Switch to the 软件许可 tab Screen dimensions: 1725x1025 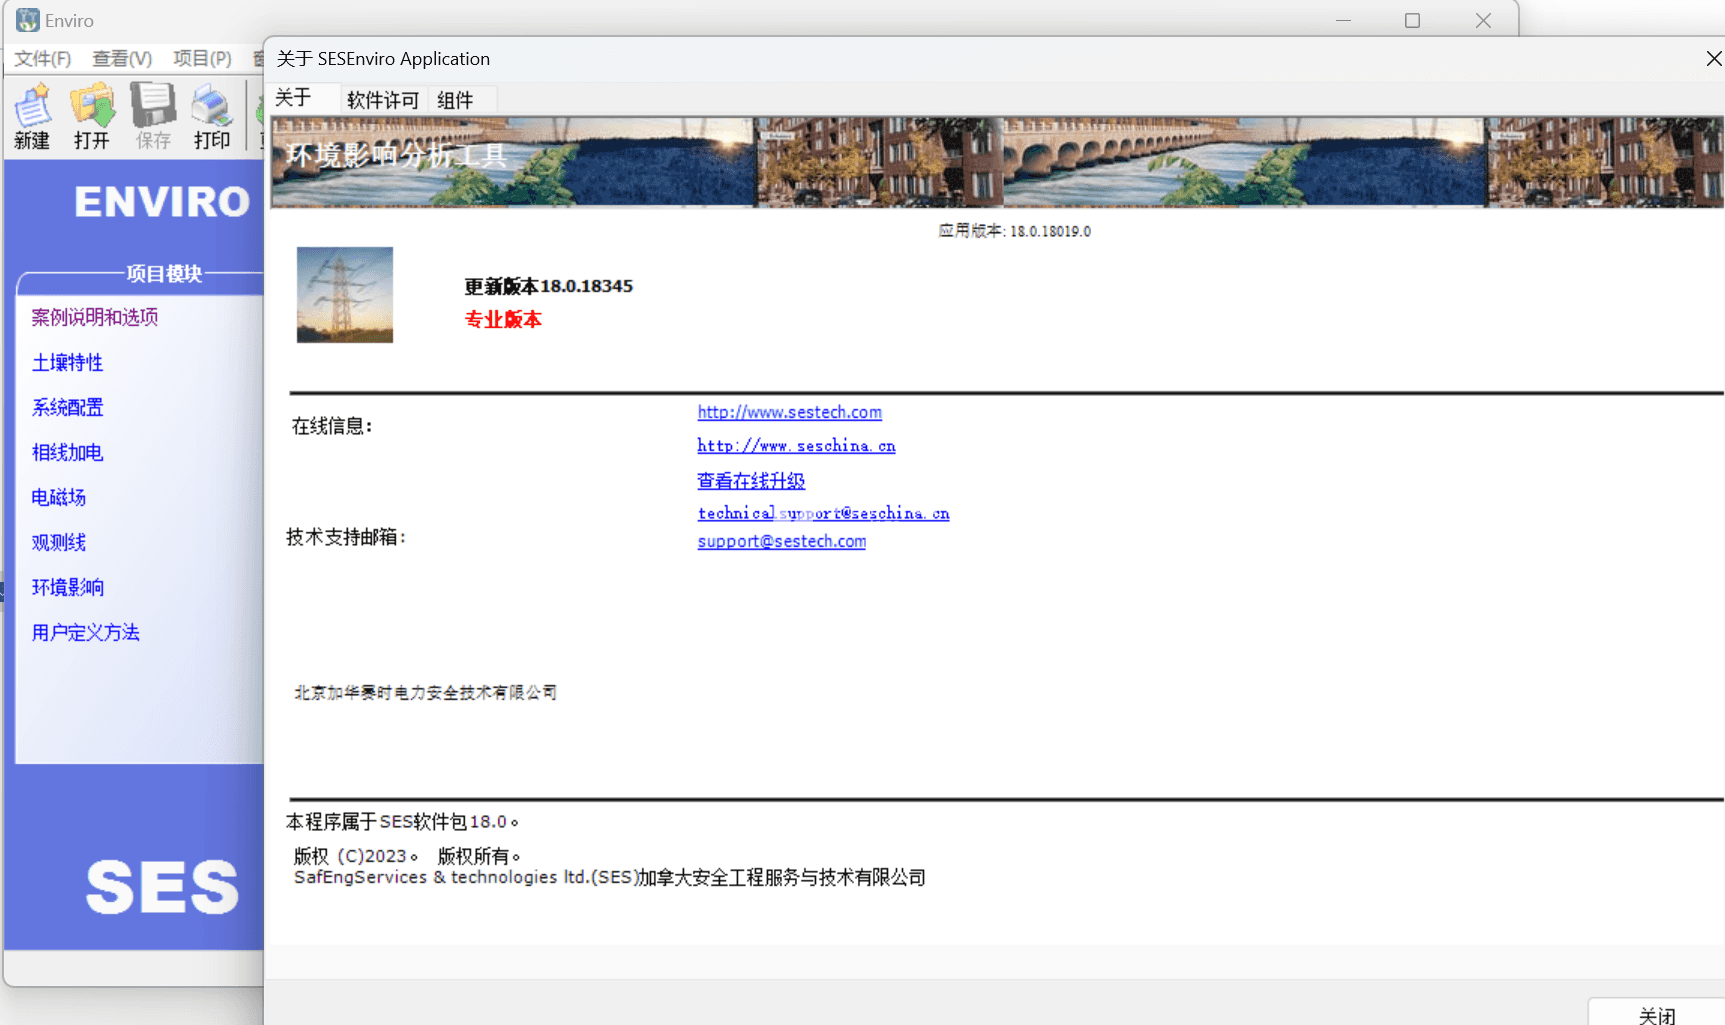click(x=383, y=100)
